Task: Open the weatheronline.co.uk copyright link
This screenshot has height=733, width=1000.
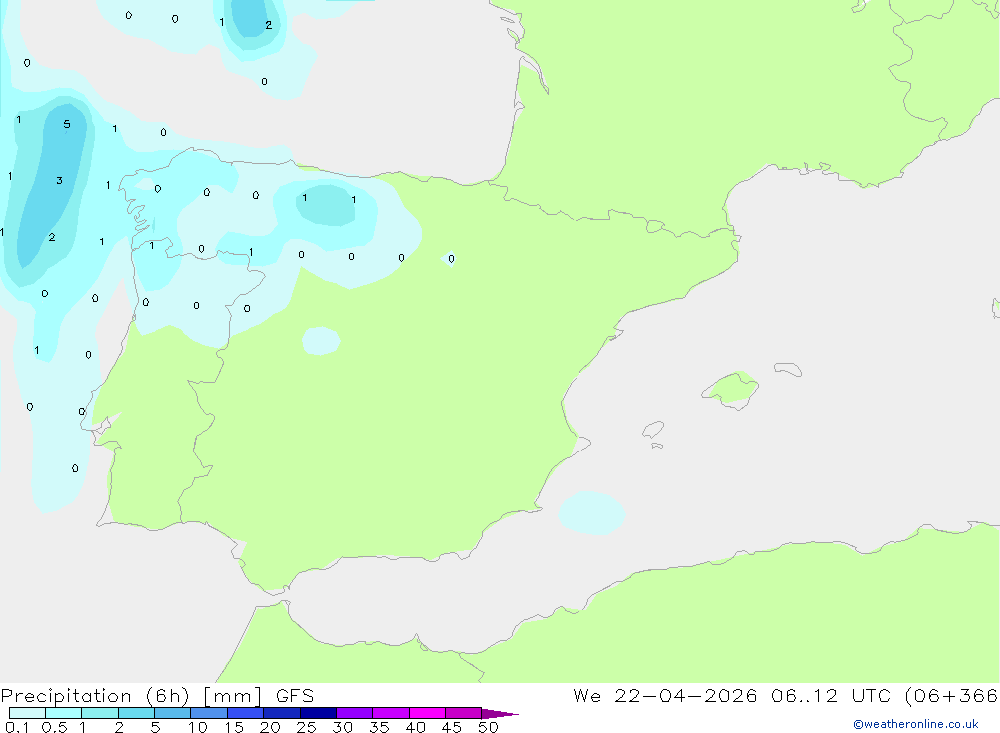Action: point(916,724)
